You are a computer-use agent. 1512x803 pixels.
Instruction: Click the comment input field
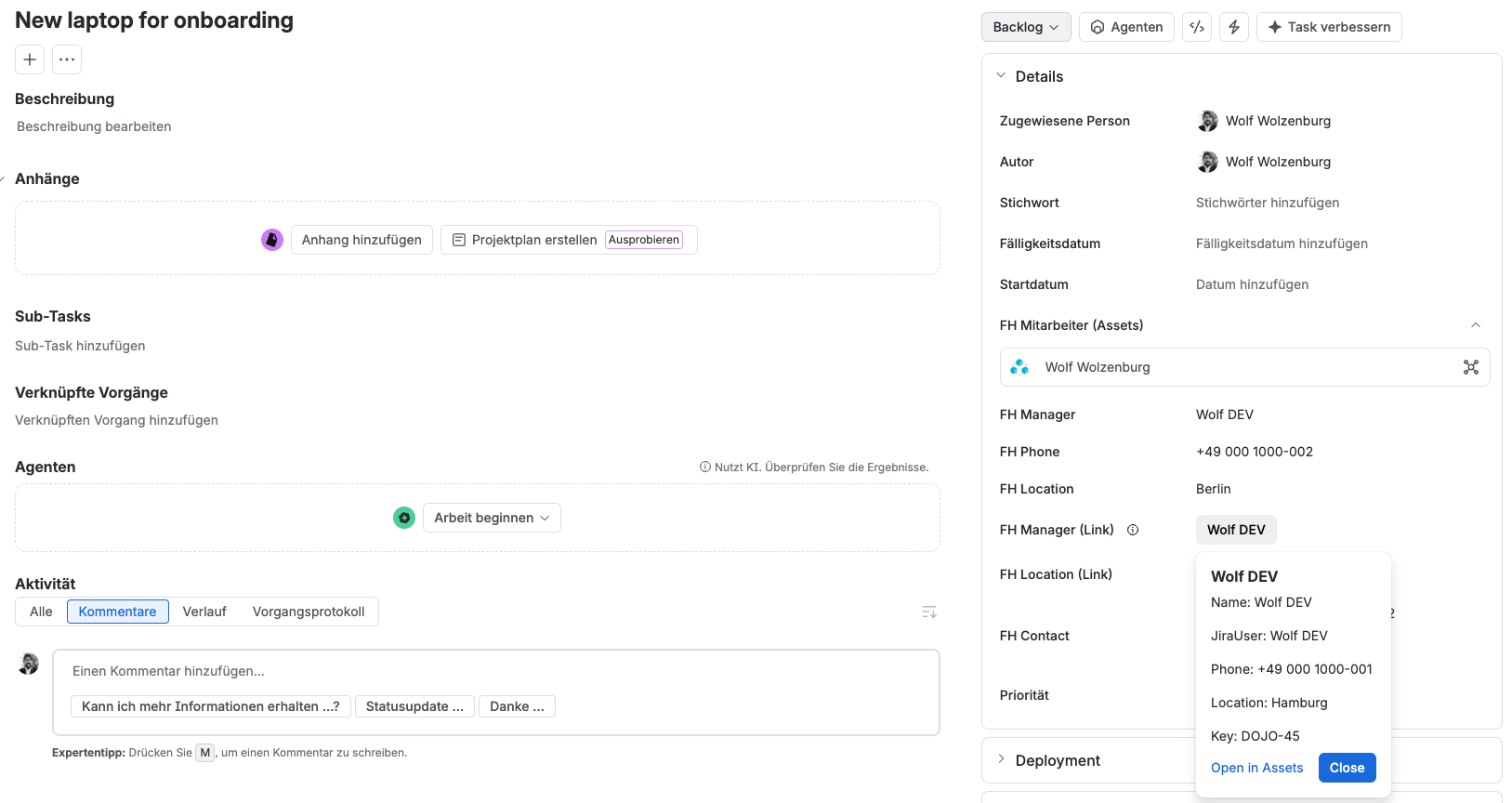tap(496, 672)
